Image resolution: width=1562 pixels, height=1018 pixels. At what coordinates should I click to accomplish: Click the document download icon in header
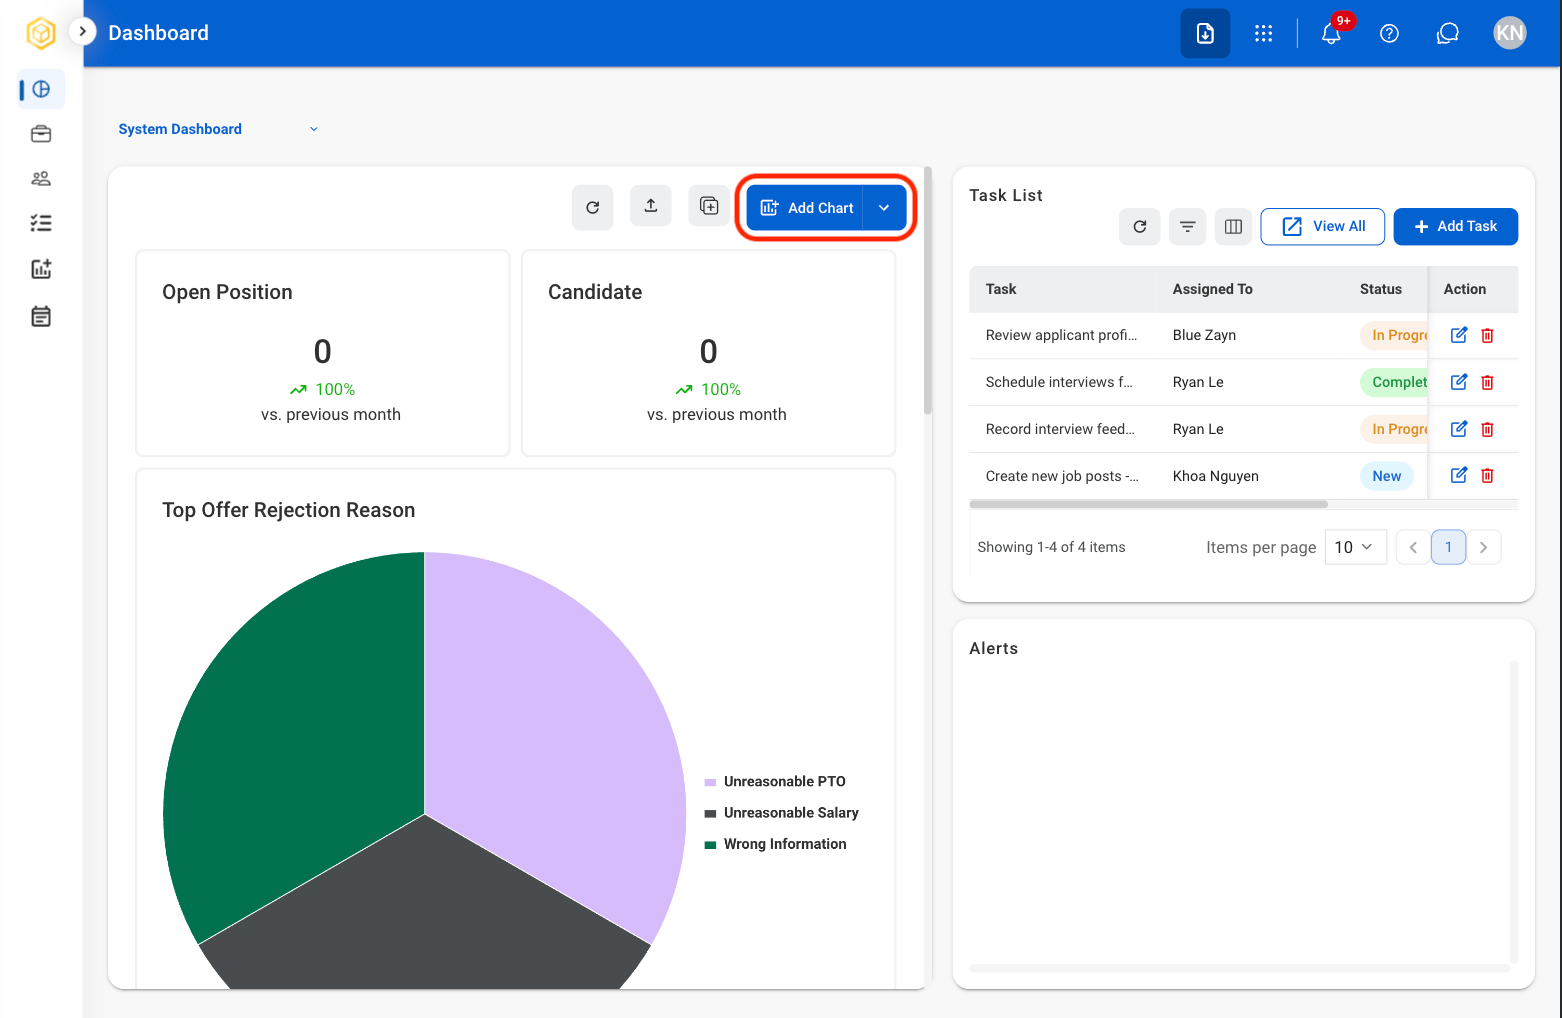click(1205, 33)
